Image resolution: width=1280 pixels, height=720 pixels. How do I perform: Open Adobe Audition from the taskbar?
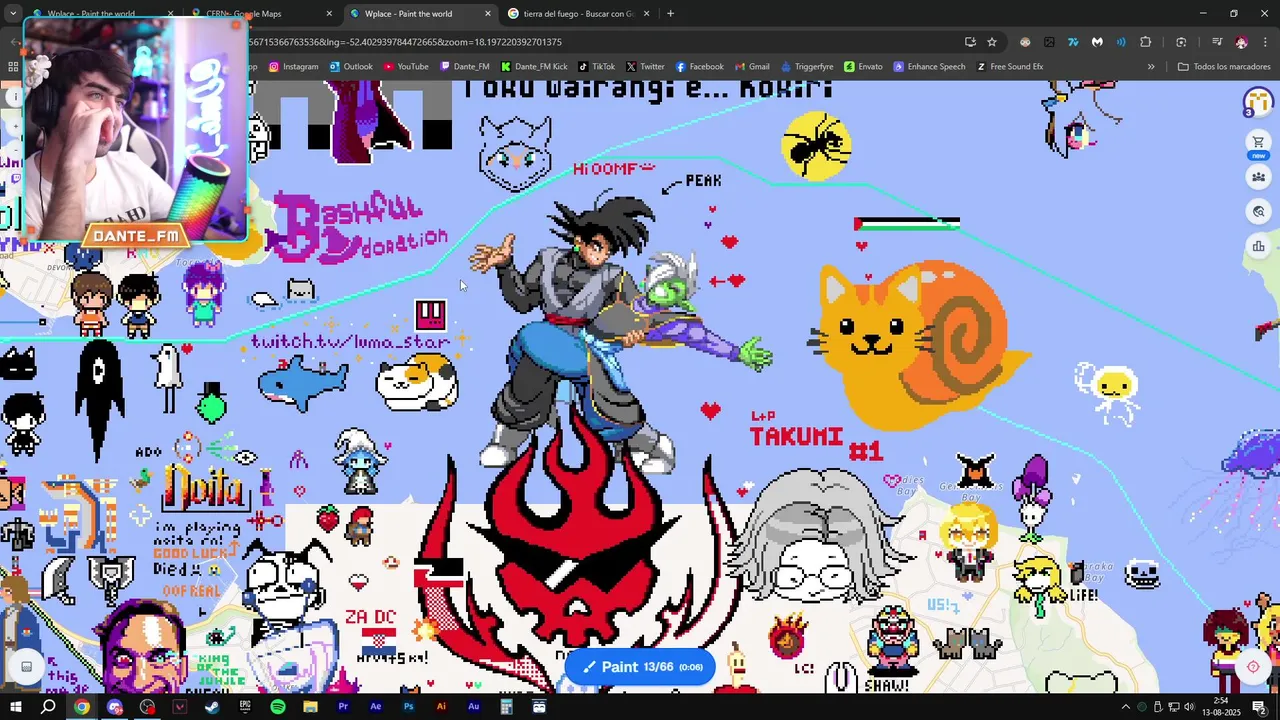pos(474,707)
